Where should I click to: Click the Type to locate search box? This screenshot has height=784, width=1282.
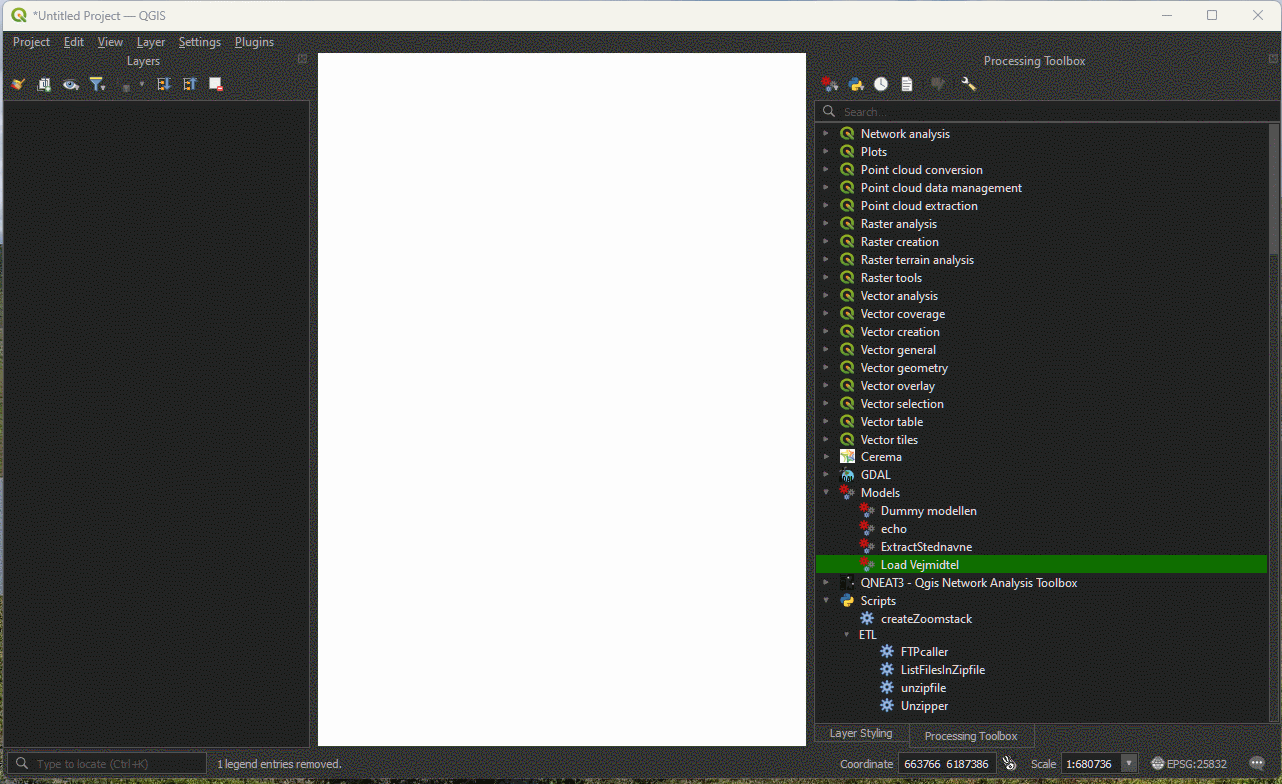[x=107, y=764]
